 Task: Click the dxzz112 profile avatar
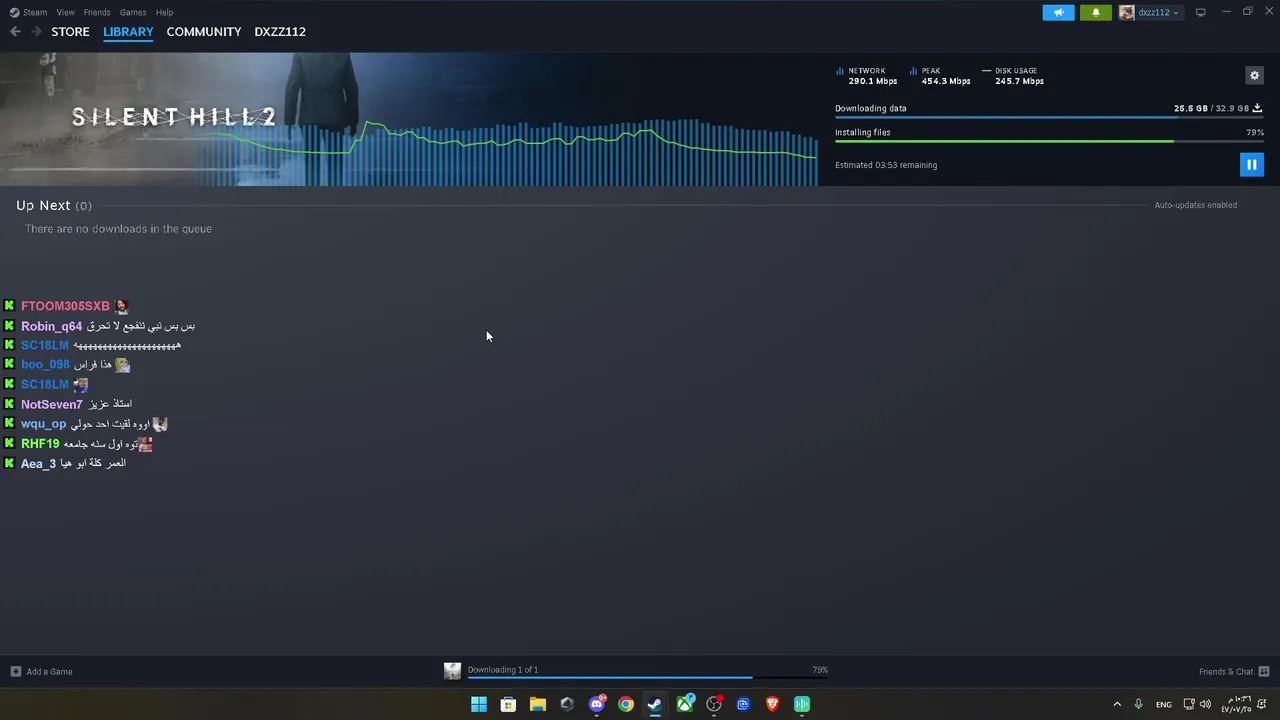(x=1127, y=12)
